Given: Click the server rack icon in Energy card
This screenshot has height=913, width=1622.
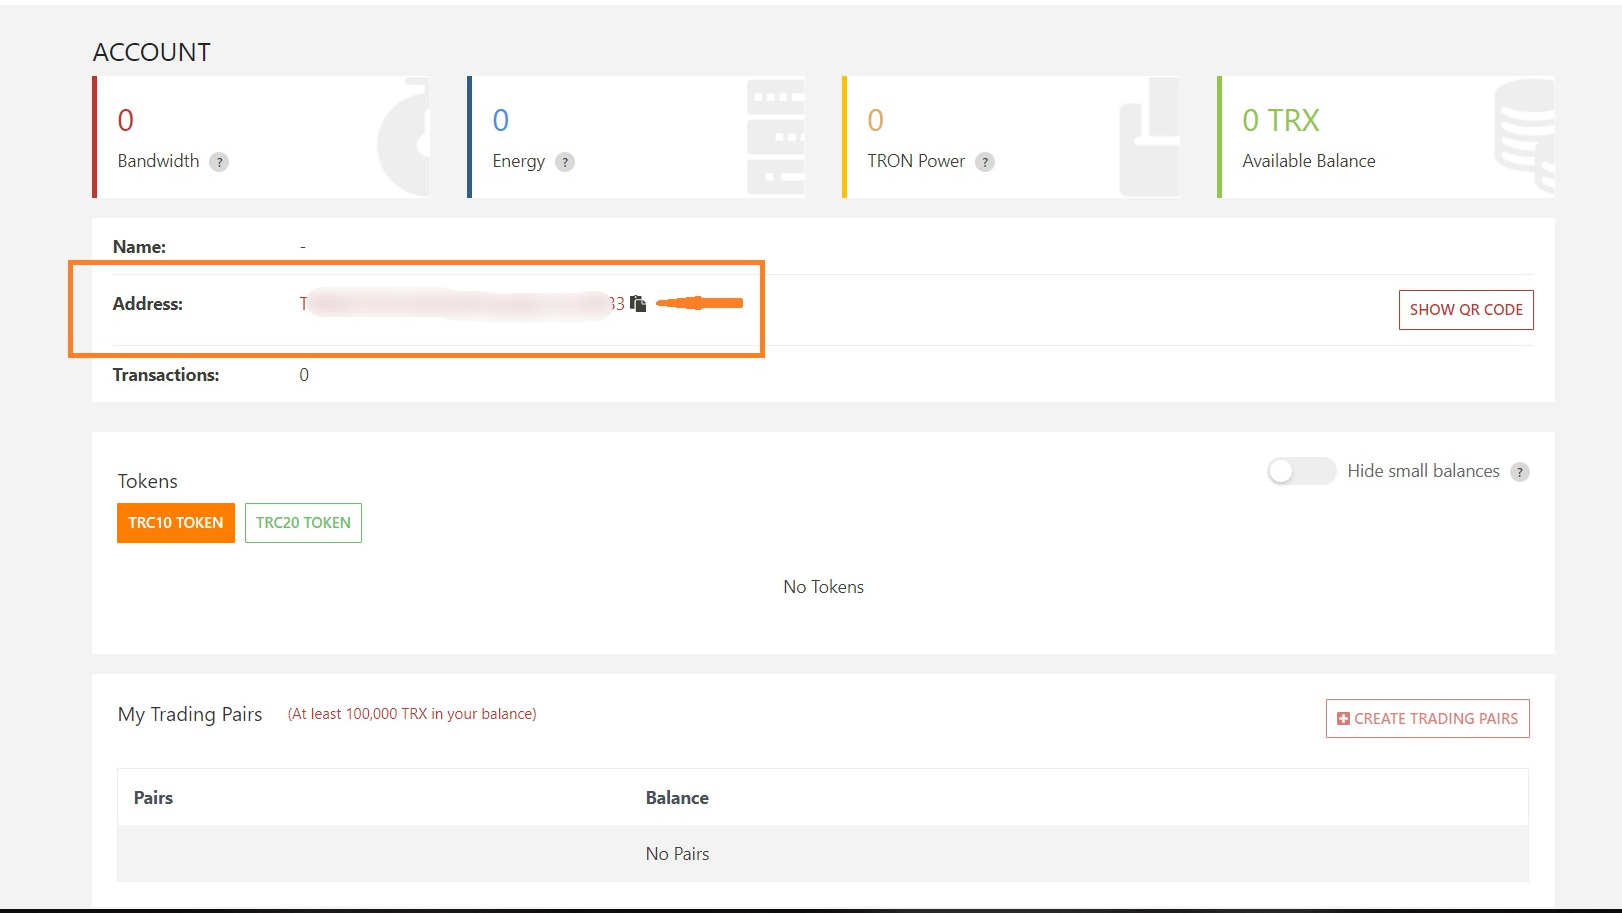Looking at the screenshot, I should 775,137.
